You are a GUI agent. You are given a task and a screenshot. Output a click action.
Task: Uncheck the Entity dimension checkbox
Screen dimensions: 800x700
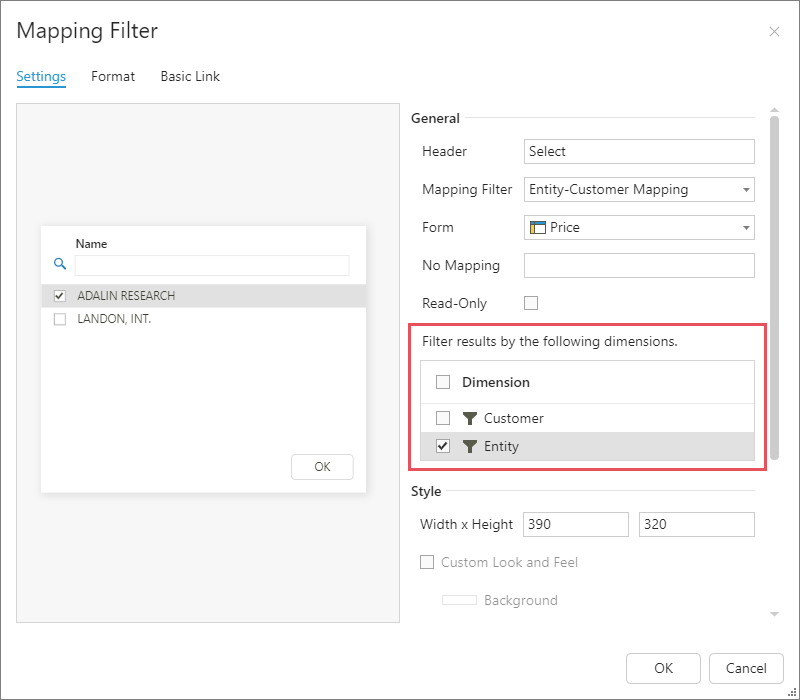pos(443,446)
